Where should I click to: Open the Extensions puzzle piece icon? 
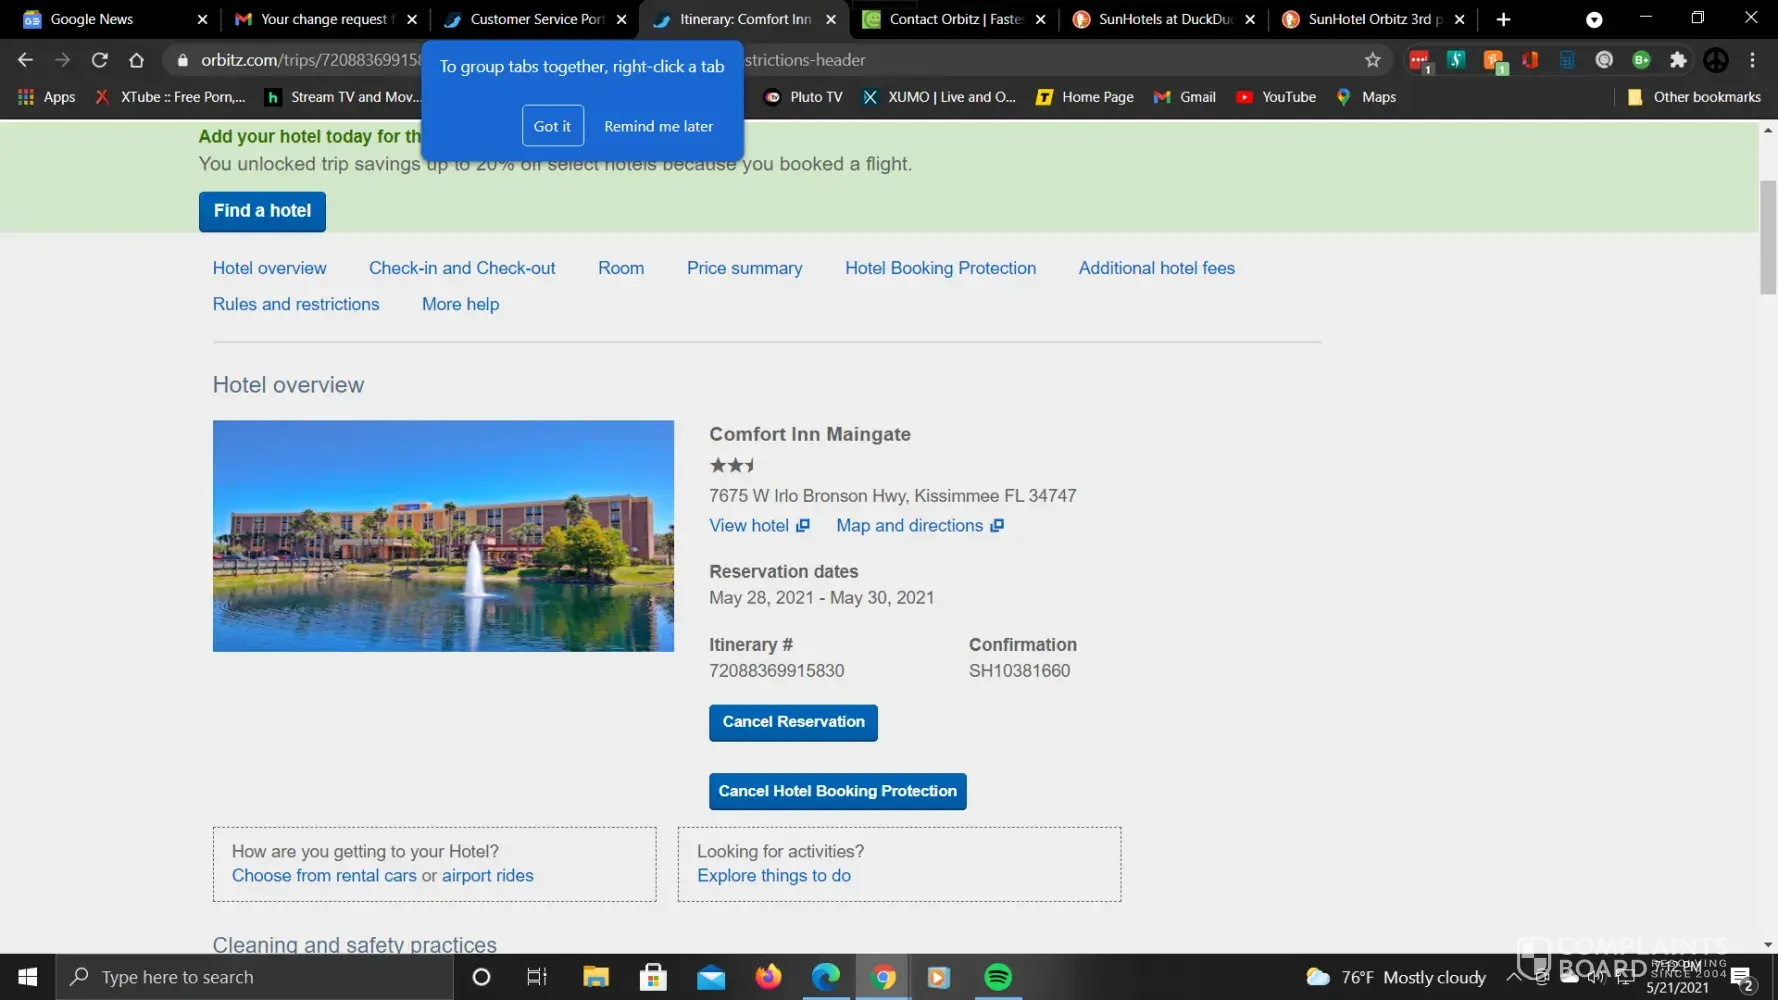1678,60
